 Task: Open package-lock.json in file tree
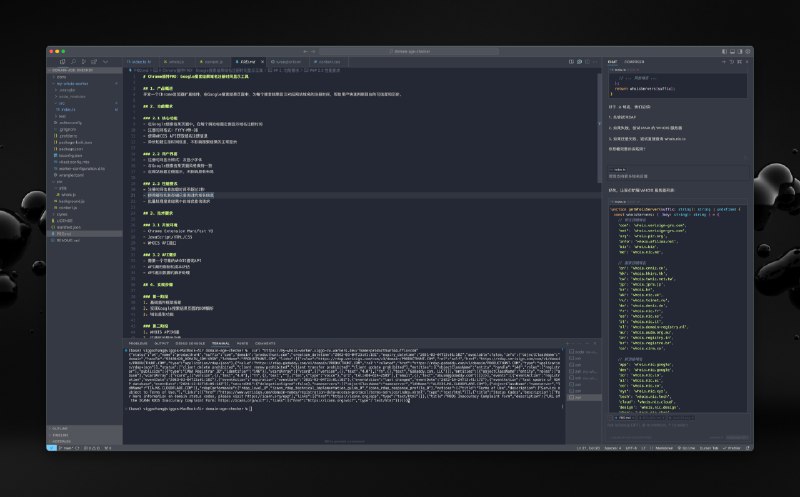point(84,142)
